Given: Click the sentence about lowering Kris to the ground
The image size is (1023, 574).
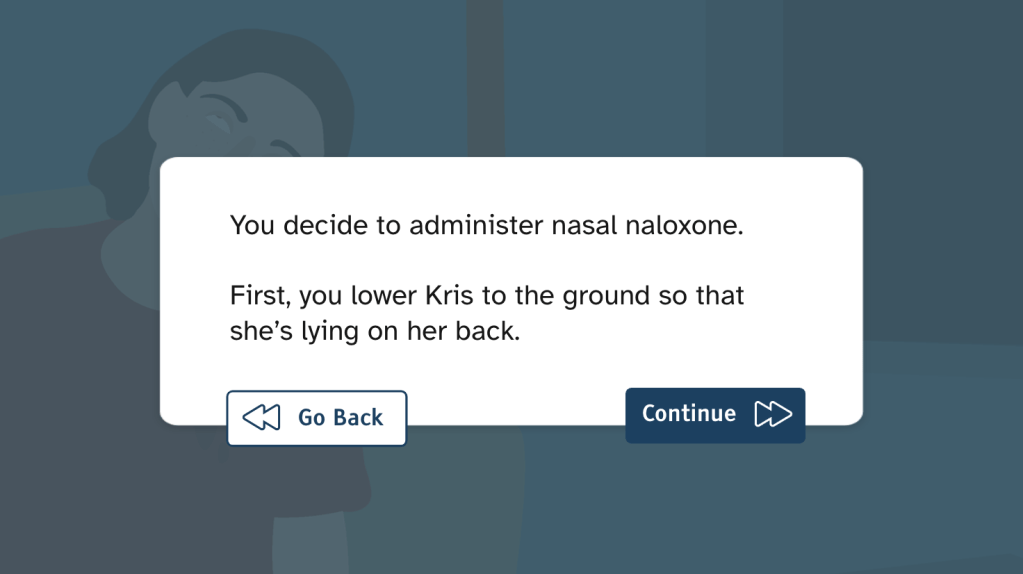Looking at the screenshot, I should (486, 314).
